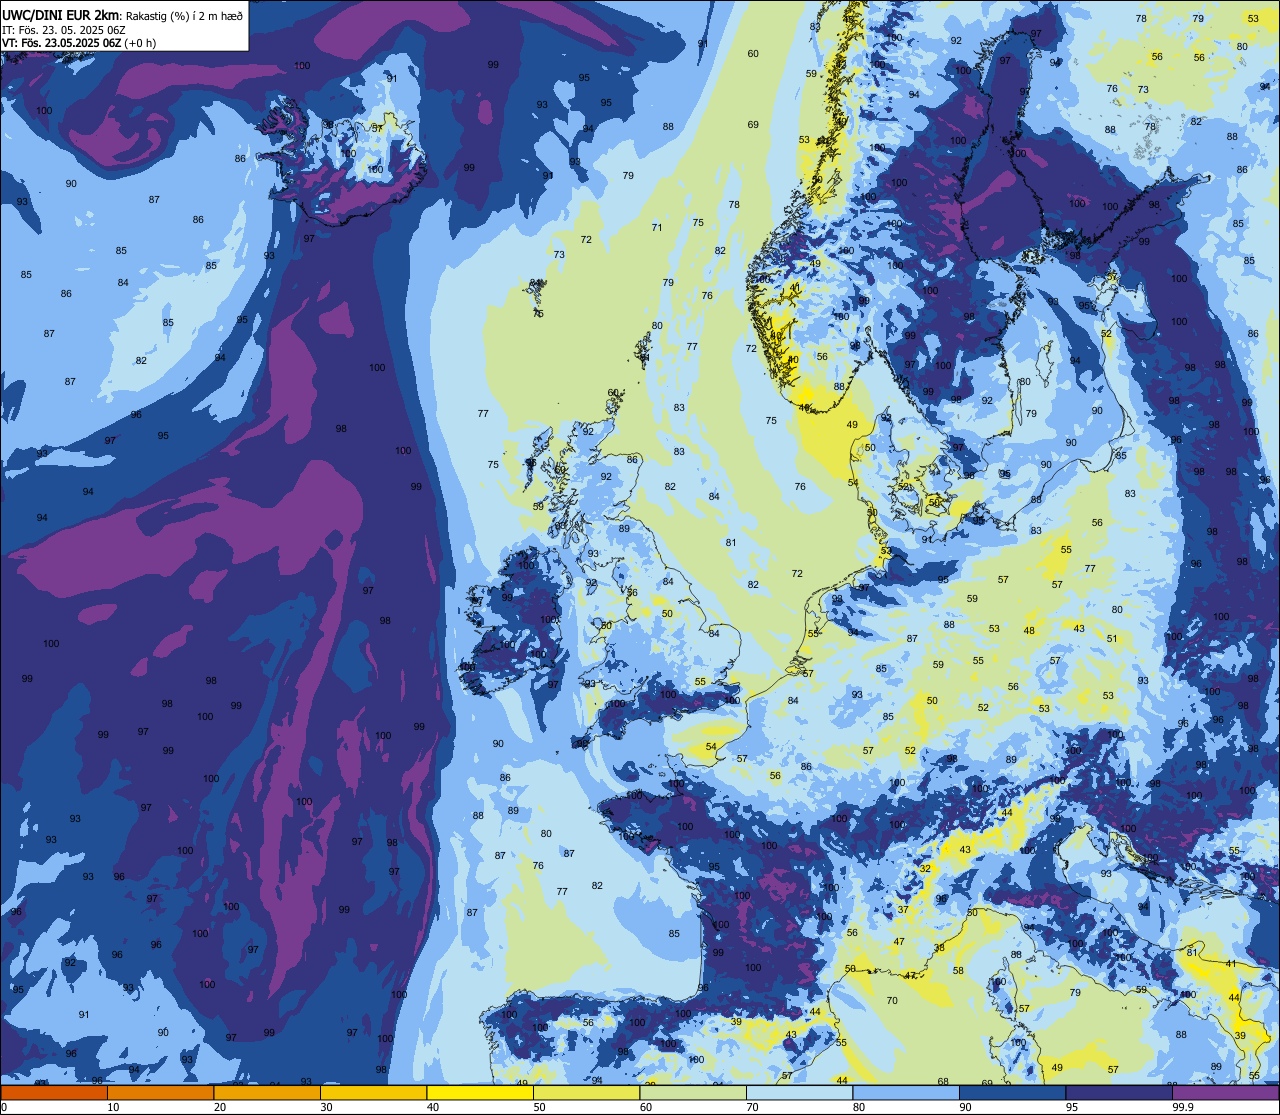Click the legend tick label '30'
The height and width of the screenshot is (1115, 1280).
pyautogui.click(x=326, y=1107)
